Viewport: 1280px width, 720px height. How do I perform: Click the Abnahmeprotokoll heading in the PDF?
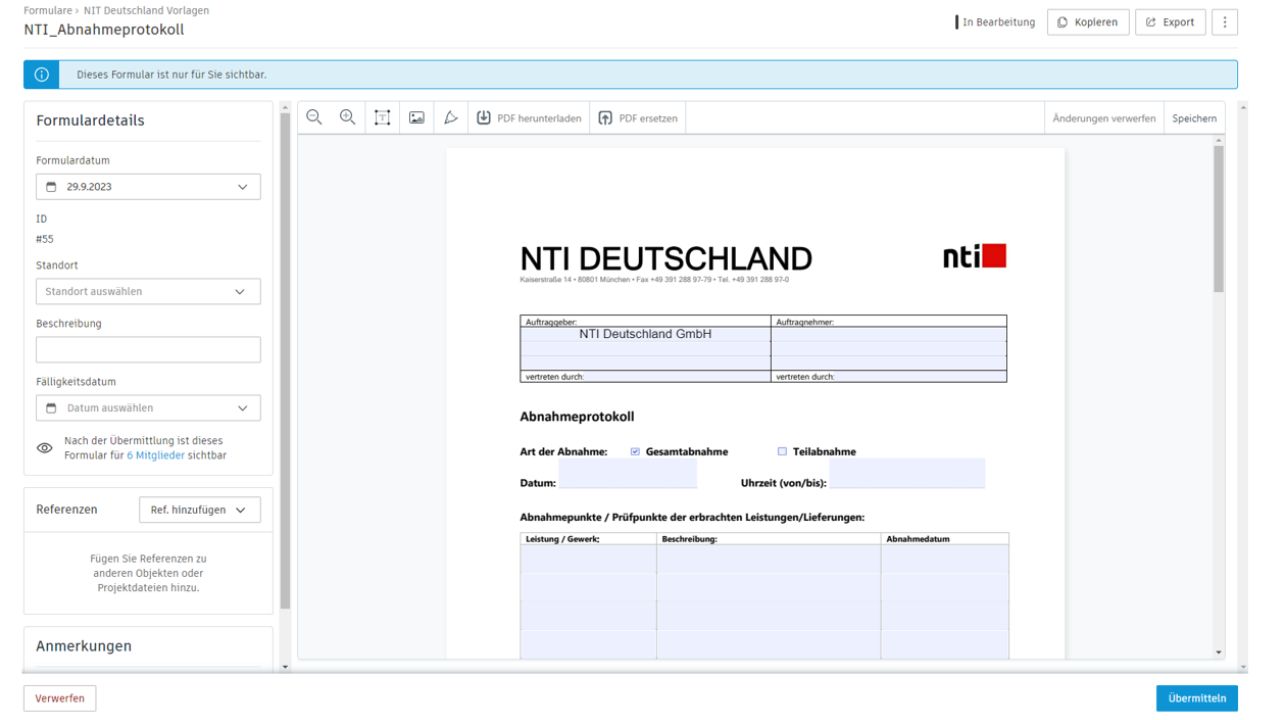577,416
